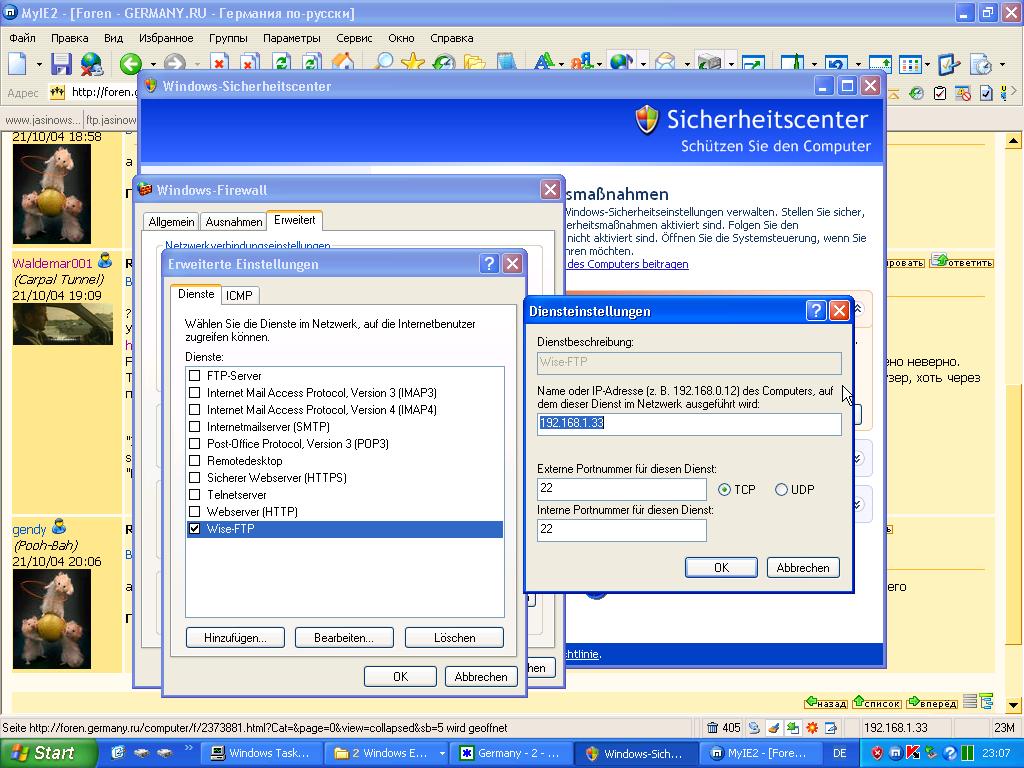The height and width of the screenshot is (768, 1024).
Task: Click the Font size letter A icon
Action: pyautogui.click(x=543, y=63)
